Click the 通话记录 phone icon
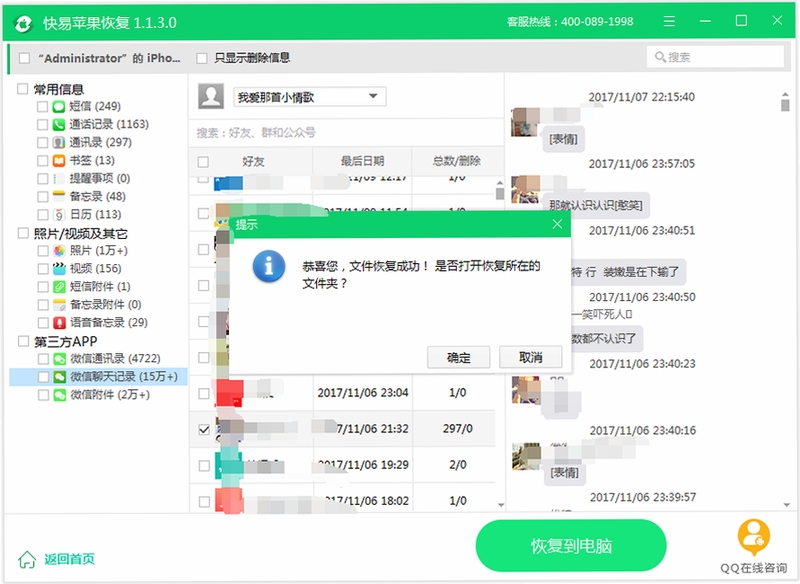Image resolution: width=800 pixels, height=584 pixels. (x=59, y=124)
